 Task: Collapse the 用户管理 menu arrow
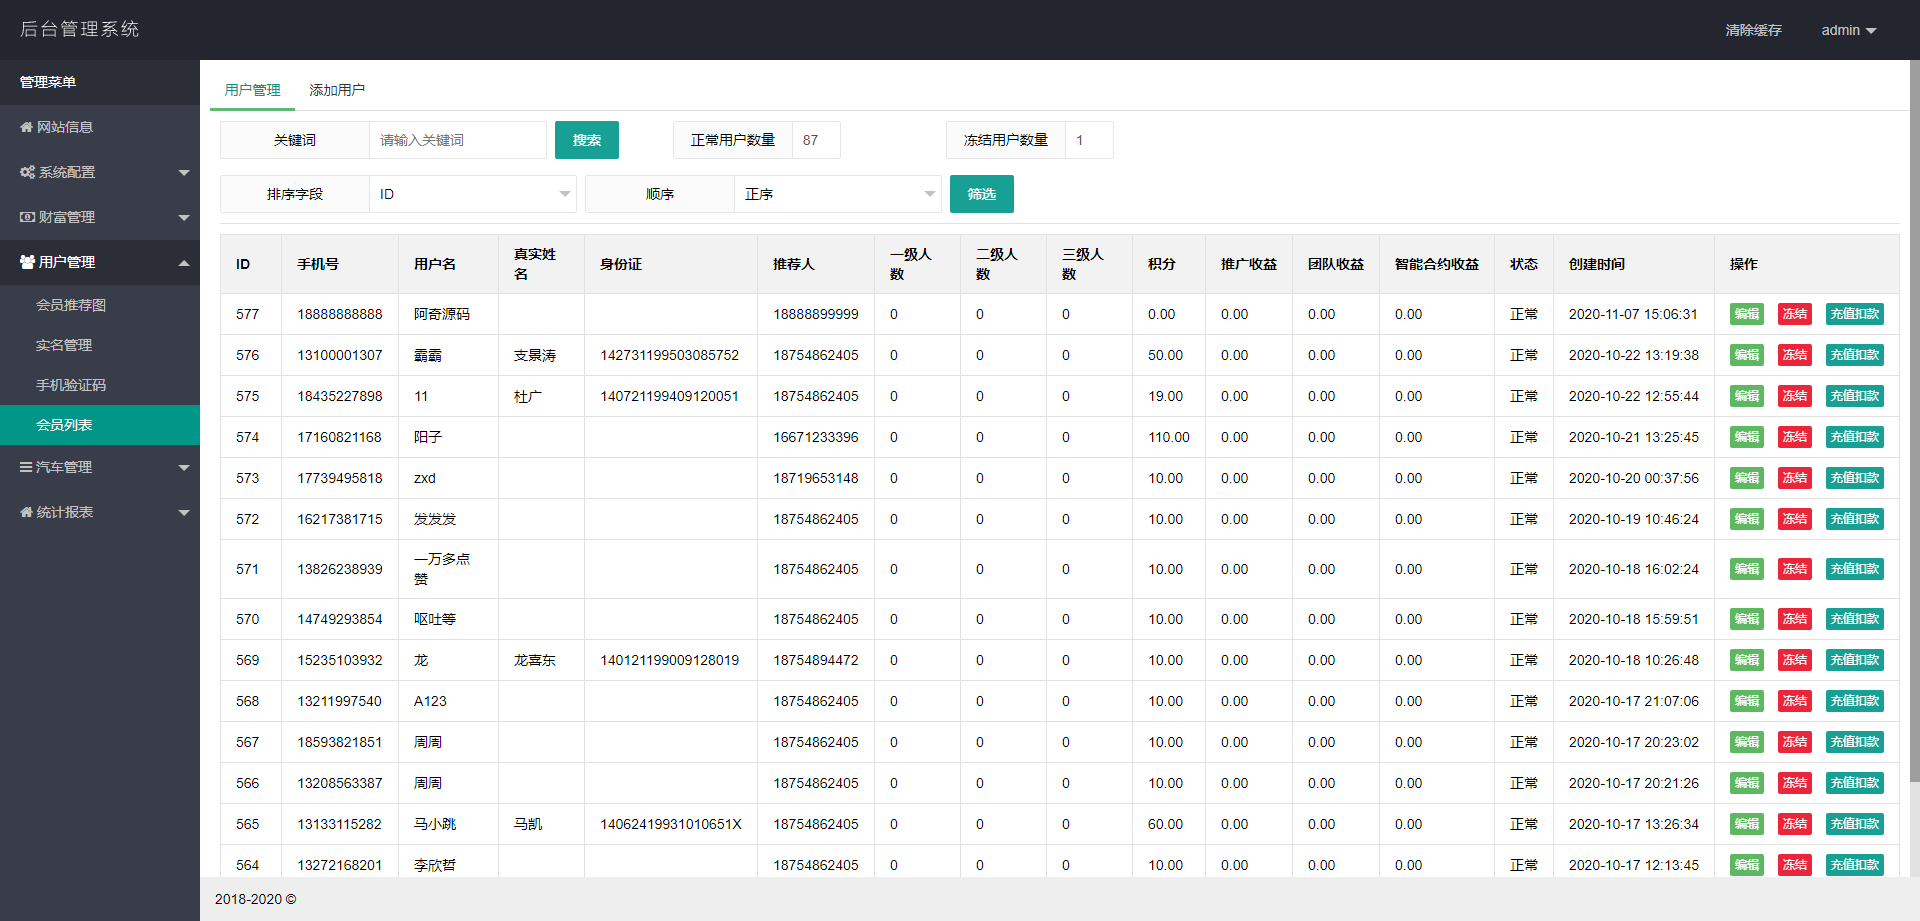pos(184,263)
